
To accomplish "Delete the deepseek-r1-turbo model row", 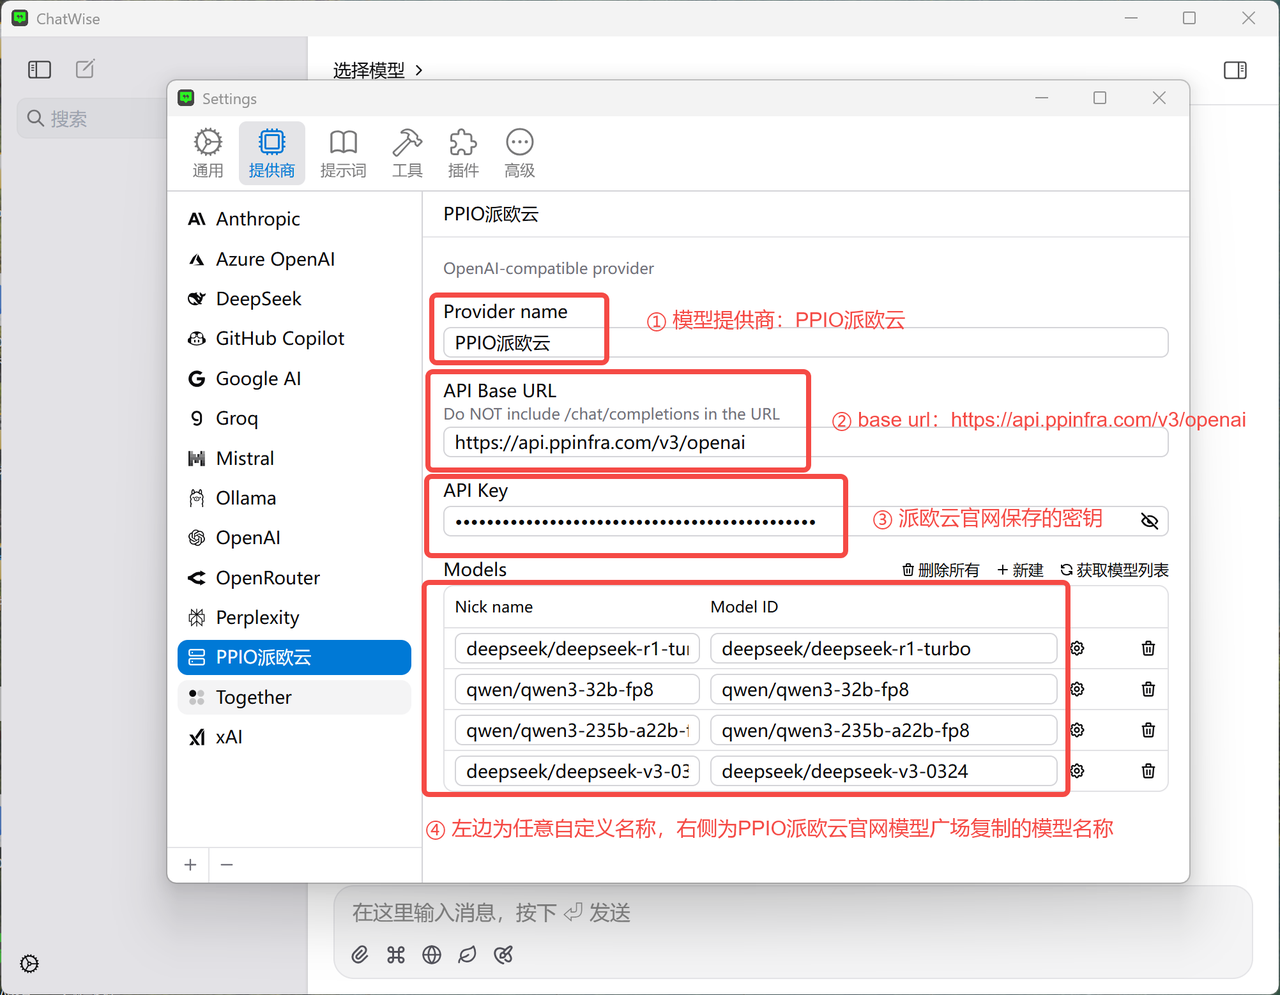I will coord(1148,649).
